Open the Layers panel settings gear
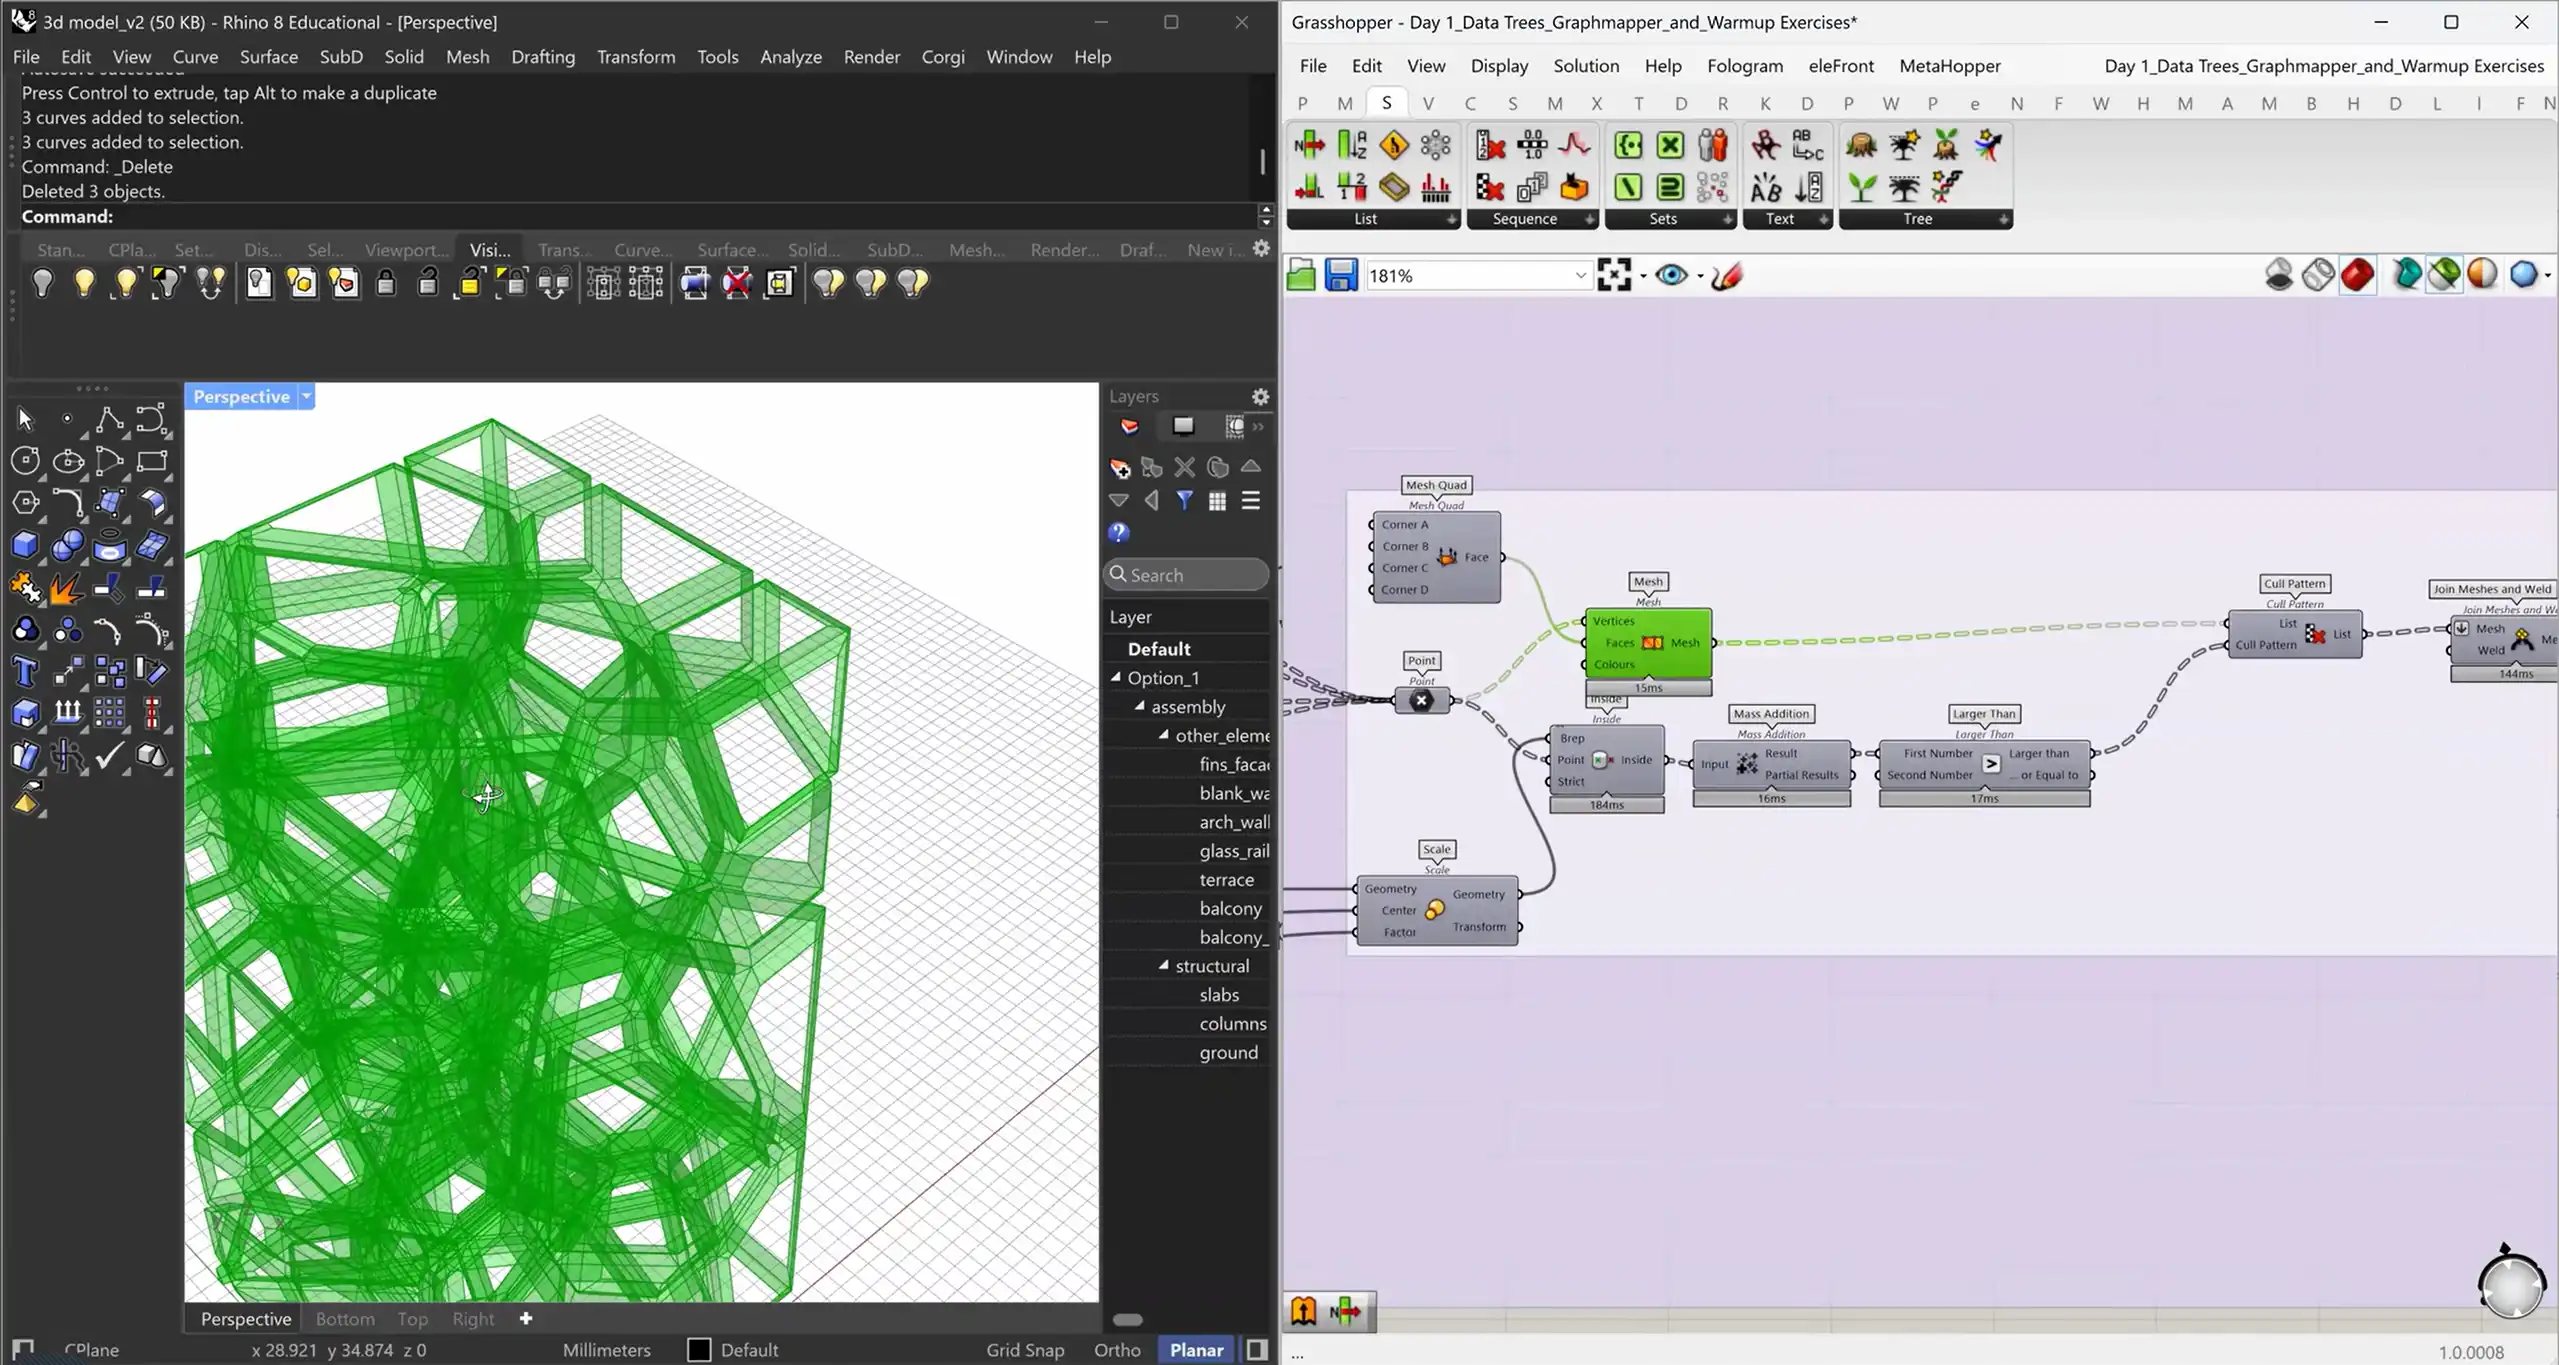Viewport: 2559px width, 1365px height. 1259,396
